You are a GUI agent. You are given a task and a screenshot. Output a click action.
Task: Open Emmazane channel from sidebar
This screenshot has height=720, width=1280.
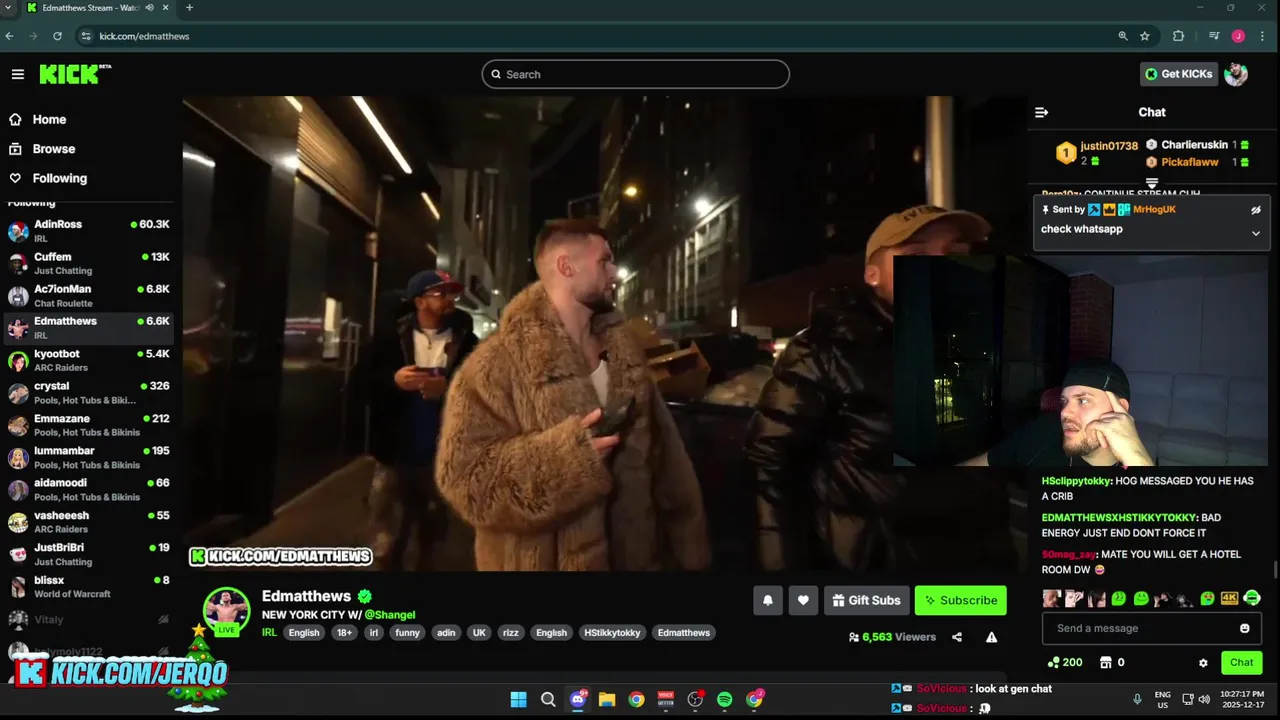point(90,425)
